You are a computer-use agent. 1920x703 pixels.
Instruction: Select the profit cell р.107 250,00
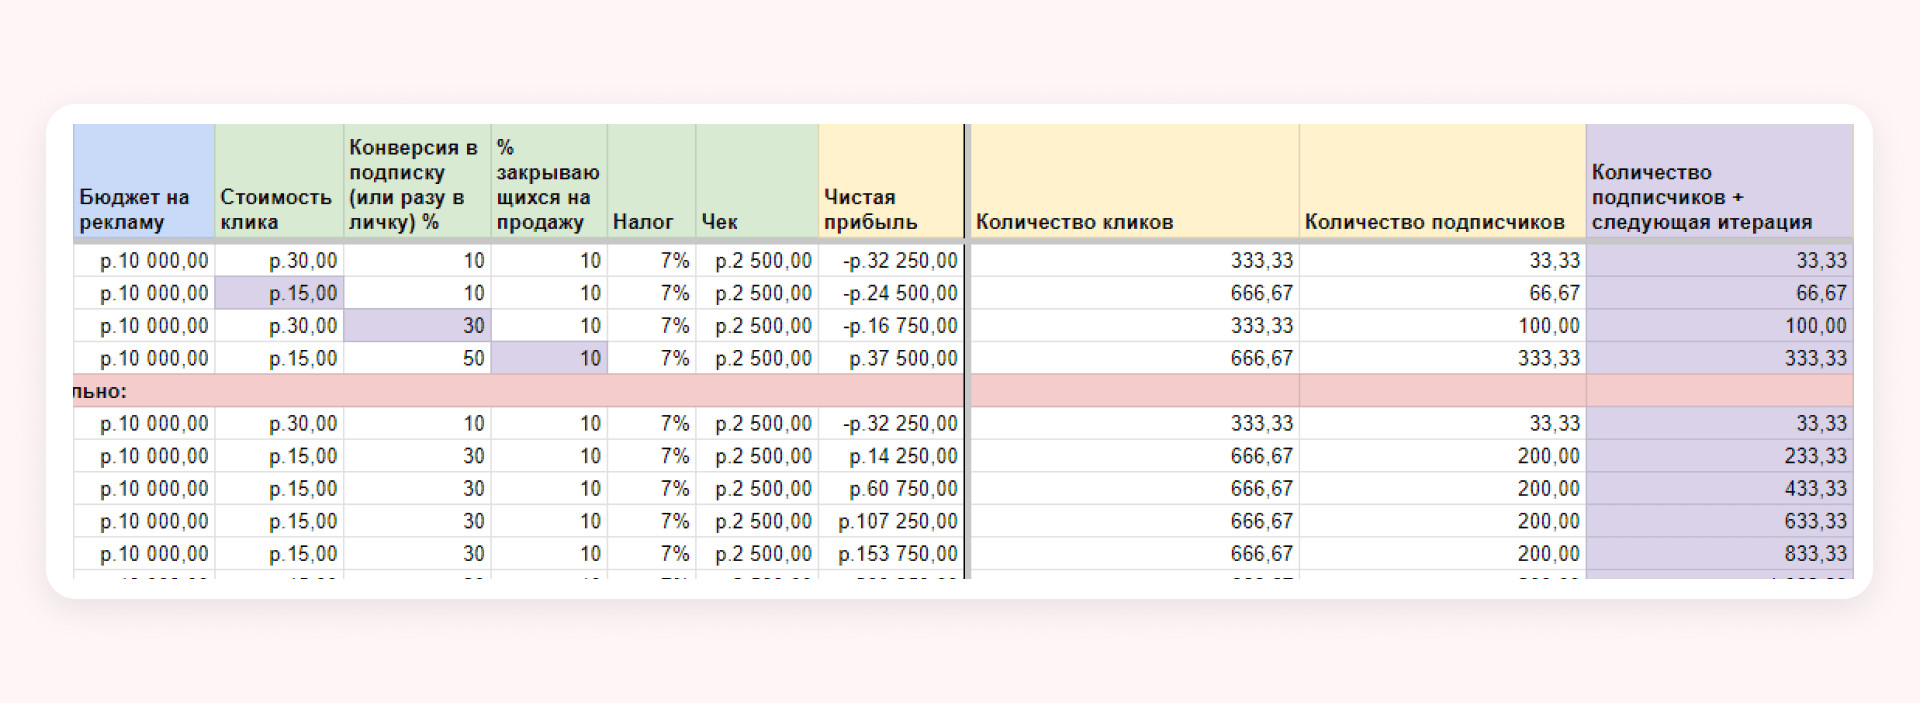click(x=890, y=521)
